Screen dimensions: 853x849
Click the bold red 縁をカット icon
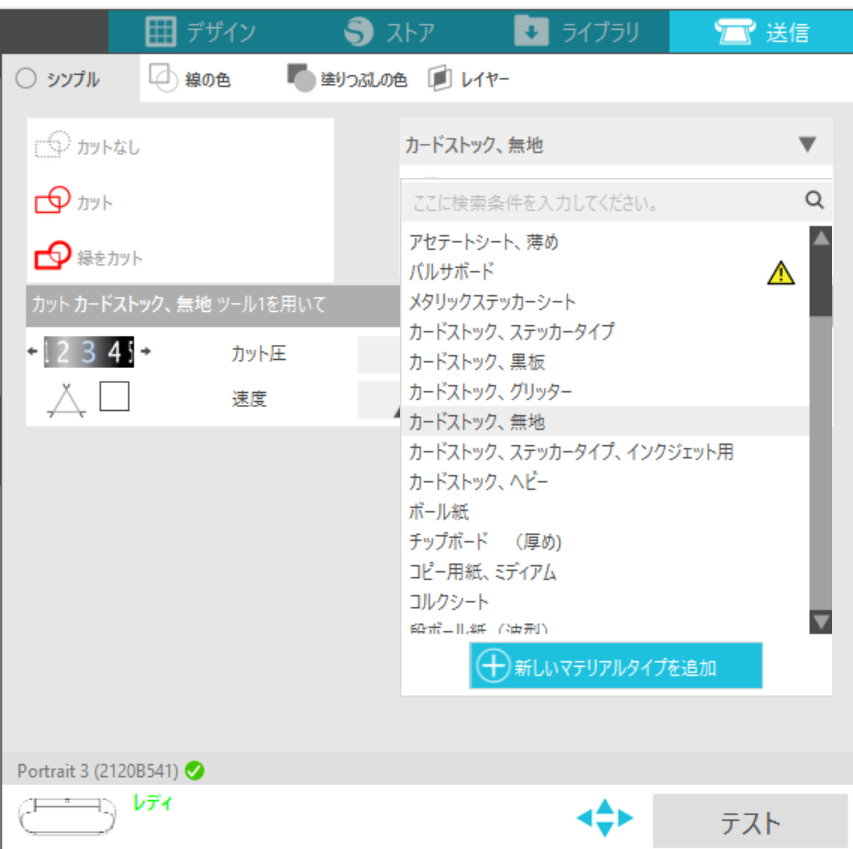52,256
